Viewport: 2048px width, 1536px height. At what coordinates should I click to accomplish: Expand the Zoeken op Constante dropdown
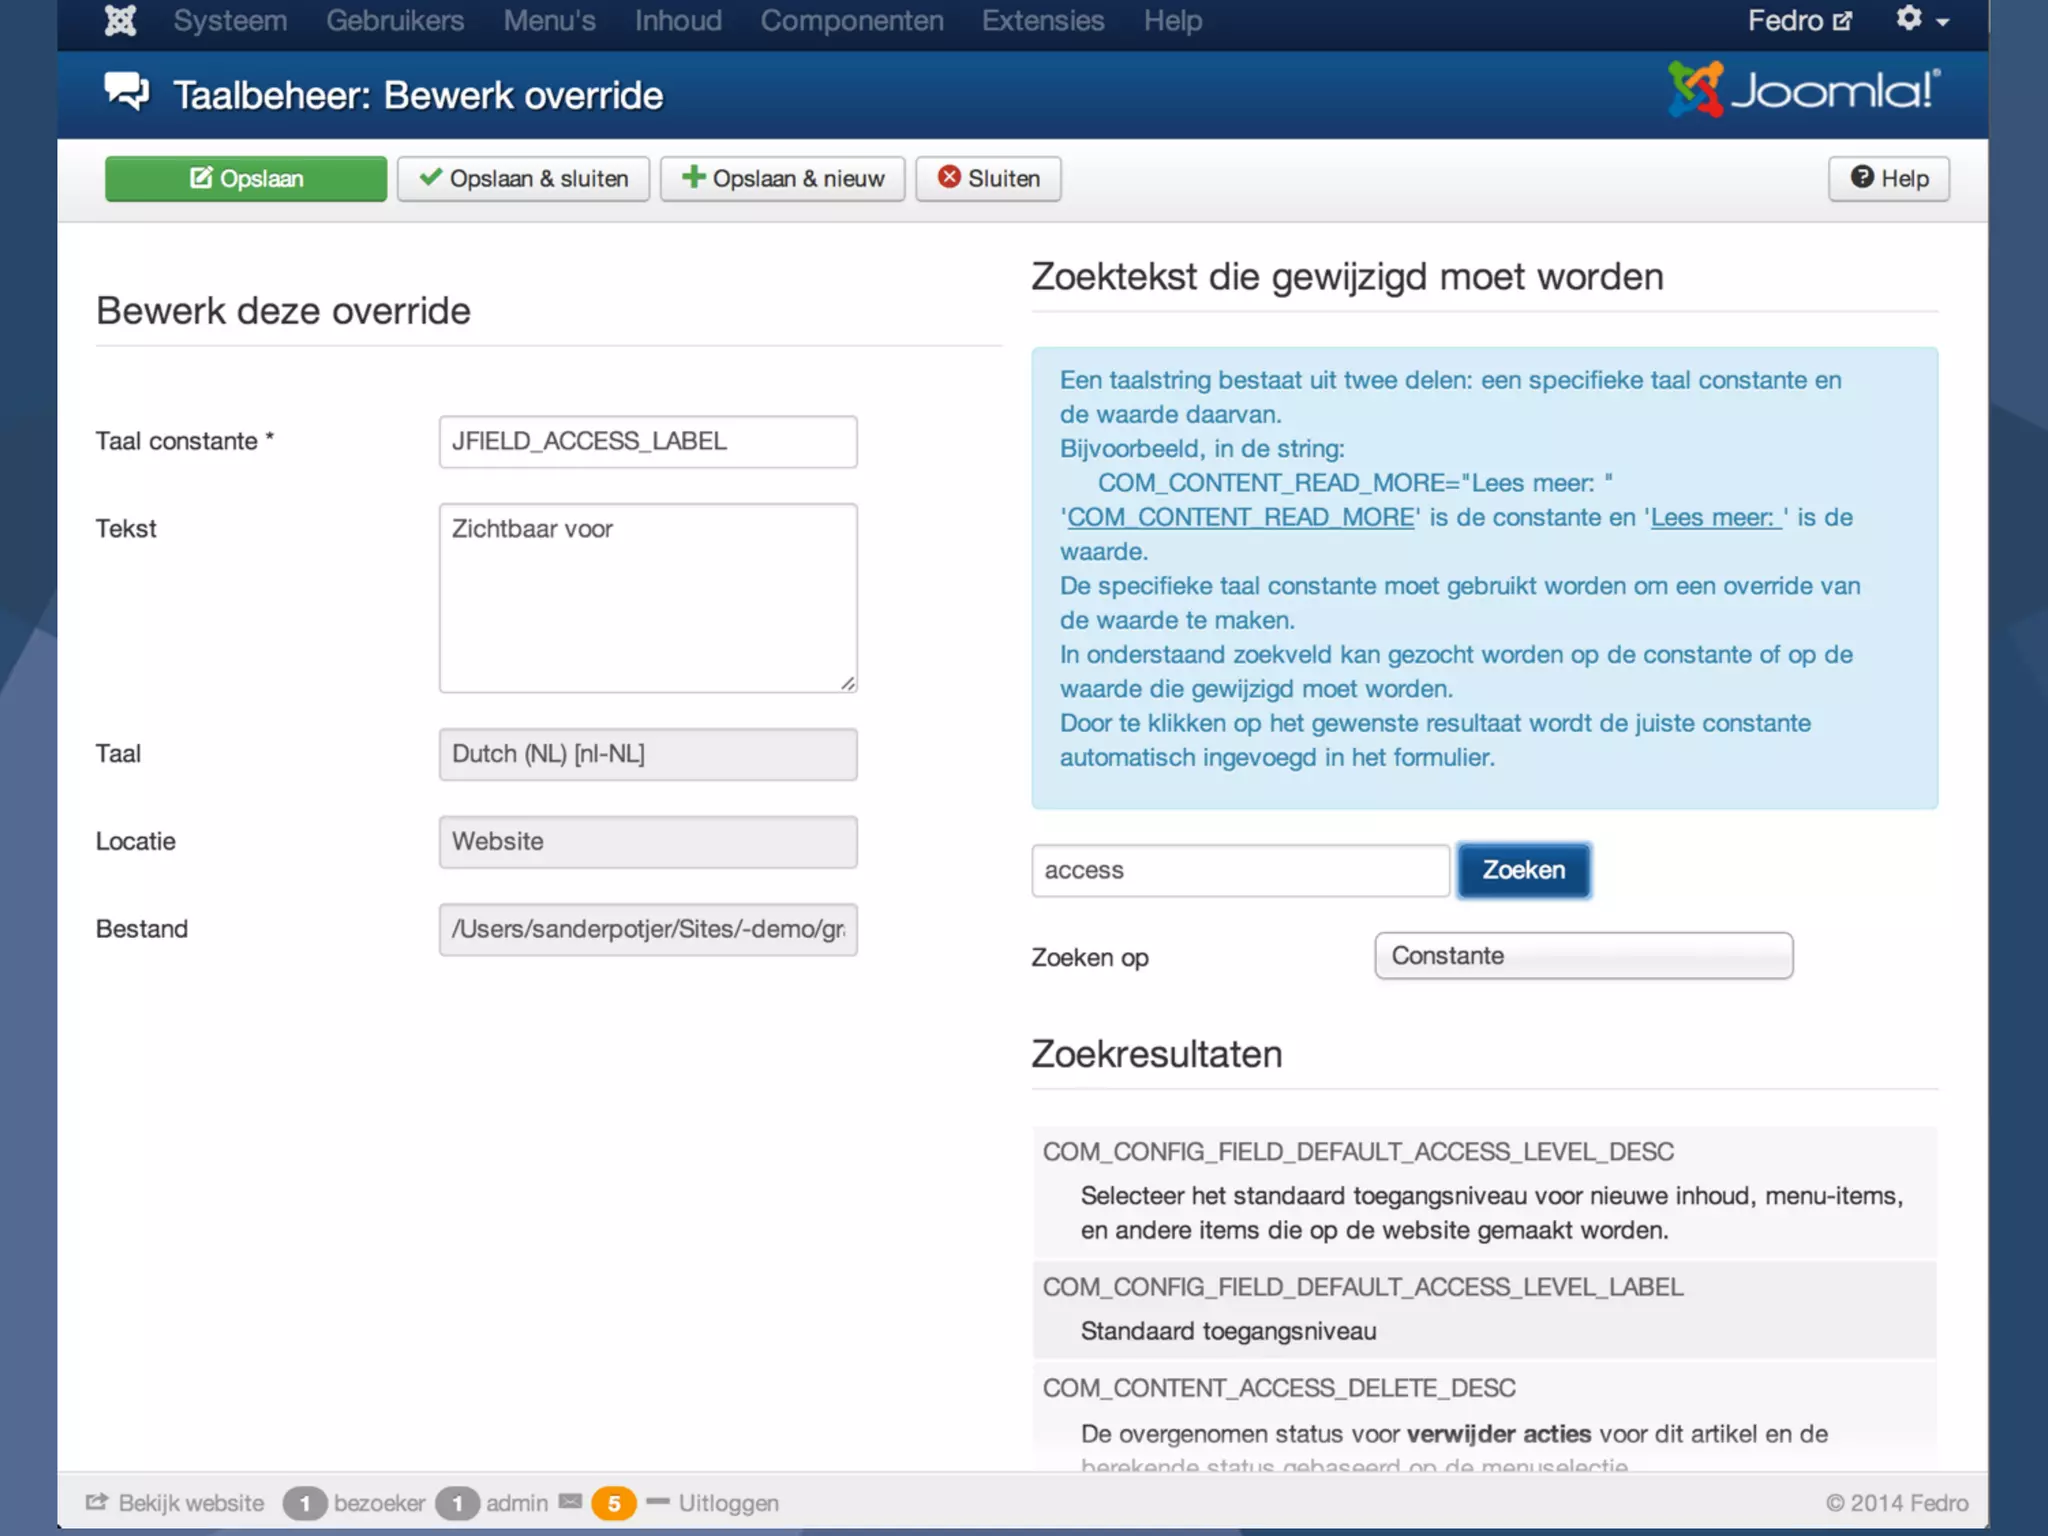click(1583, 956)
